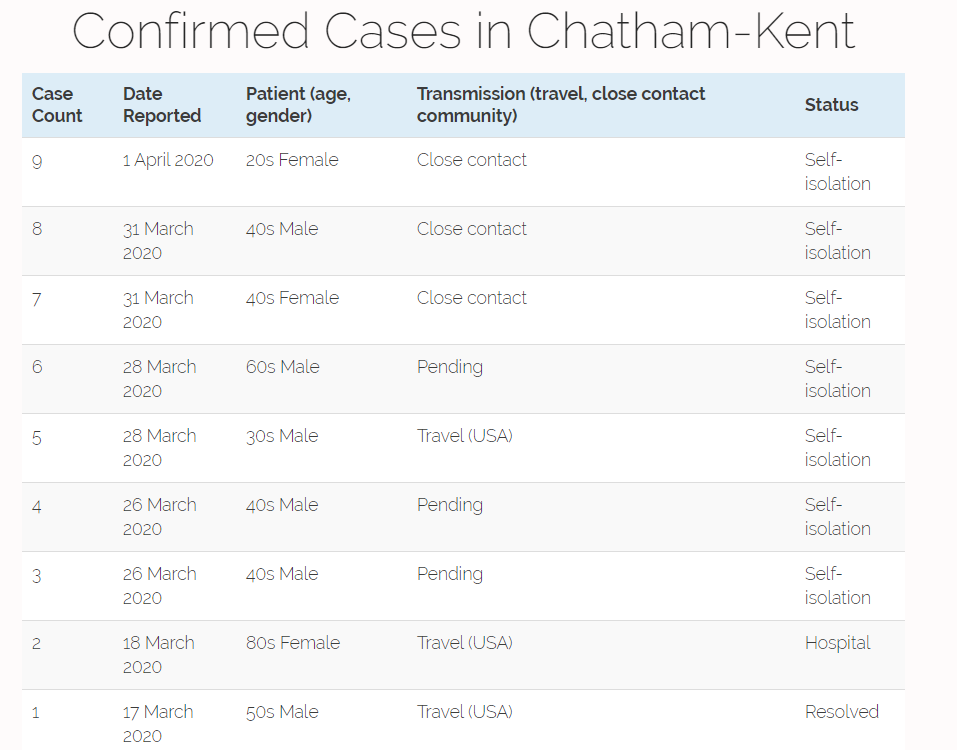The image size is (957, 750).
Task: Click case count number 9
Action: coord(37,160)
